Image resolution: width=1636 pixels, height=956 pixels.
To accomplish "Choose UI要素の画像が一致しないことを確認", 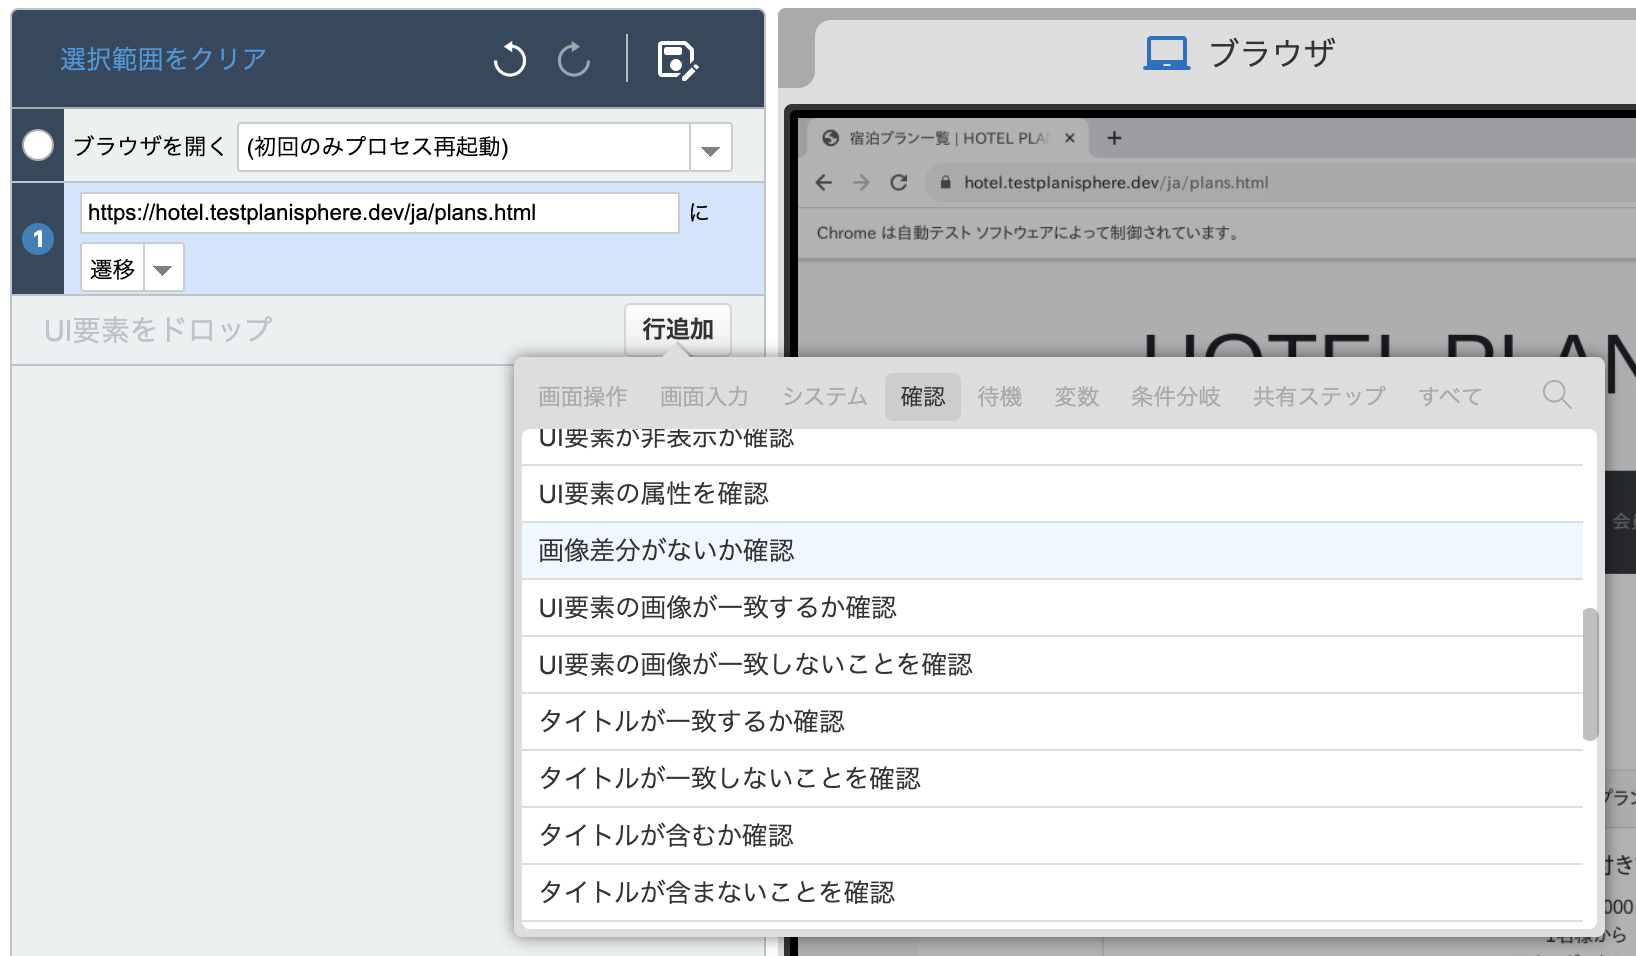I will (x=1052, y=665).
